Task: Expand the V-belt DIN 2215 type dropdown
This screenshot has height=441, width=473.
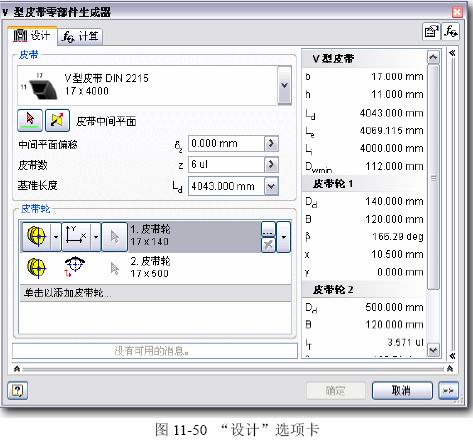Action: pyautogui.click(x=284, y=85)
